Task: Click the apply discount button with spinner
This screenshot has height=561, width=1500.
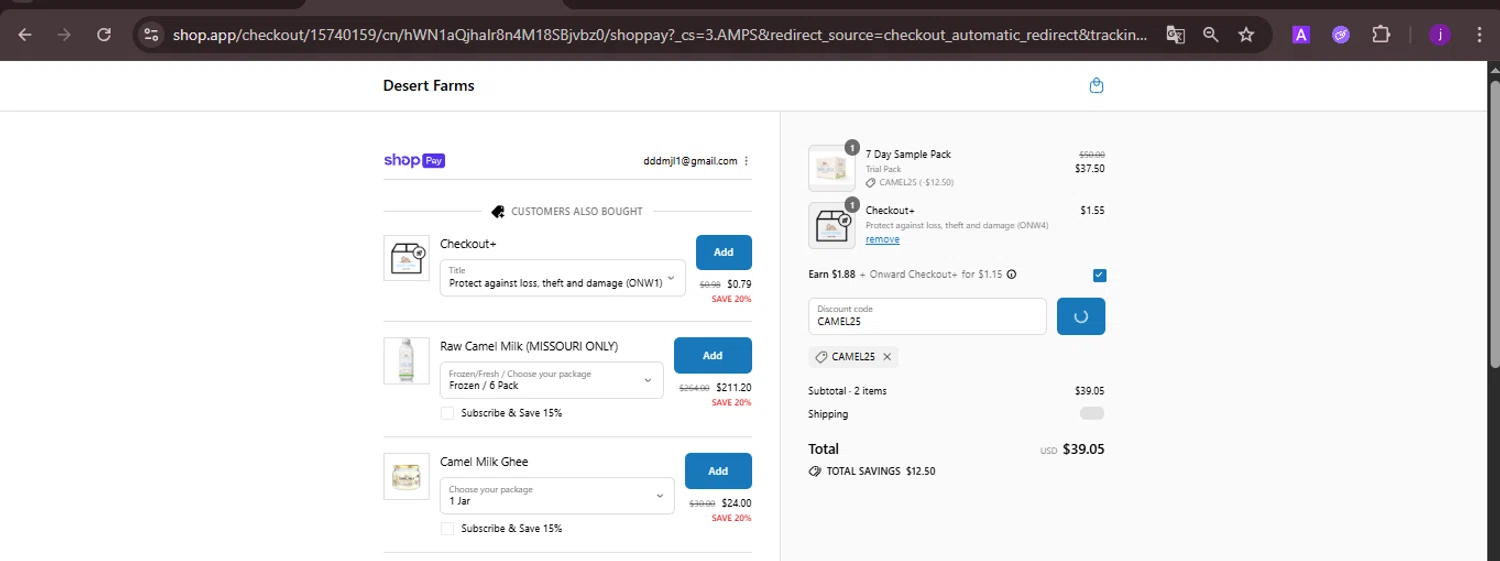Action: pos(1081,316)
